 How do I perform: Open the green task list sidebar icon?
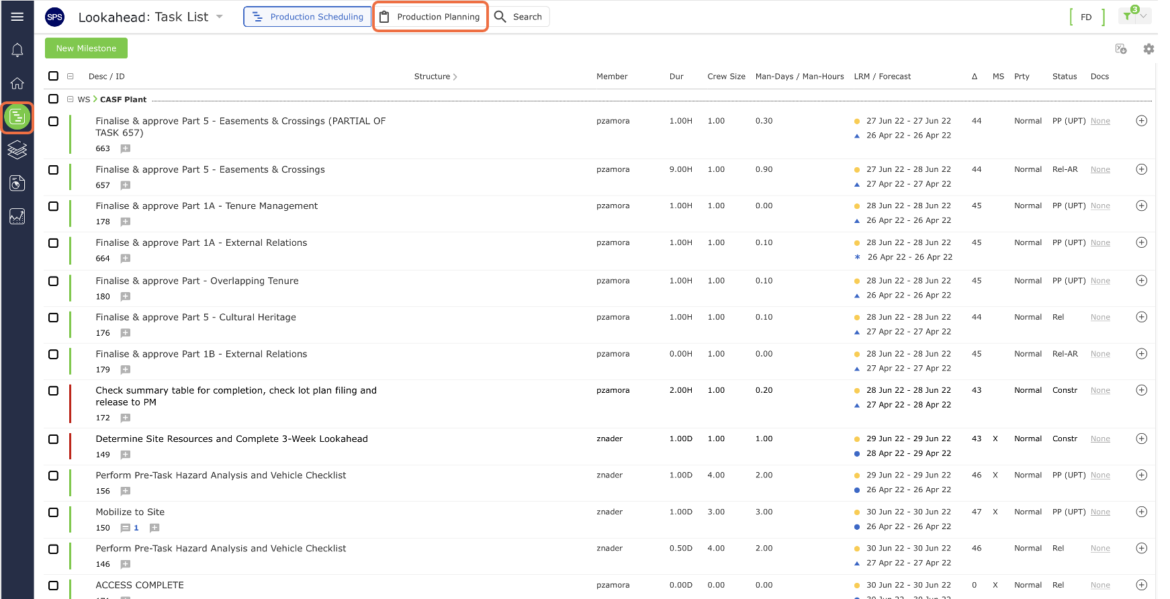point(17,117)
